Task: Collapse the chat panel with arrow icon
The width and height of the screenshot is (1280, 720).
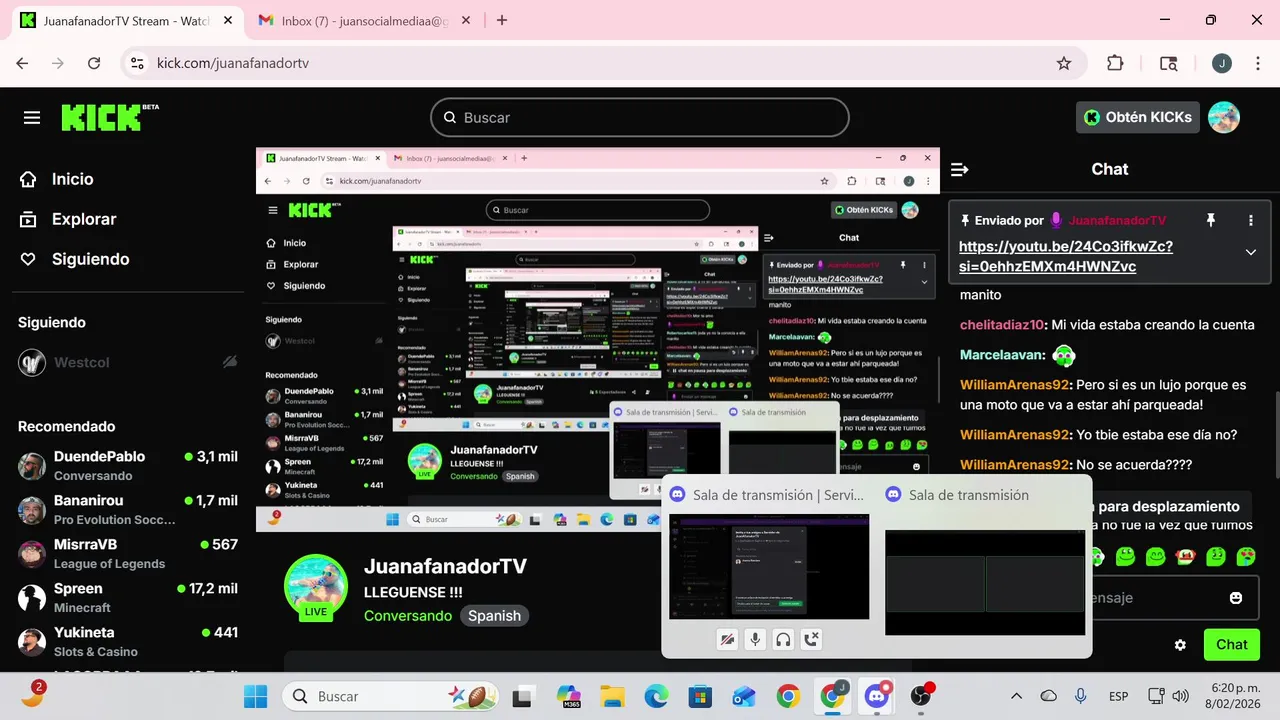Action: click(x=960, y=169)
